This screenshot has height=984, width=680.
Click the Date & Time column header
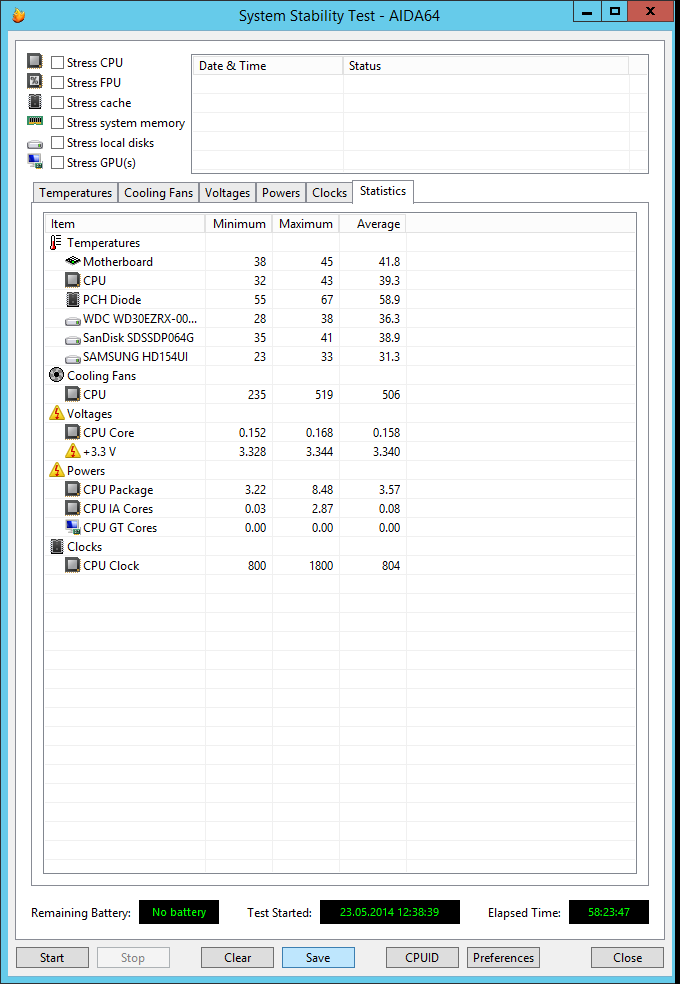[268, 66]
